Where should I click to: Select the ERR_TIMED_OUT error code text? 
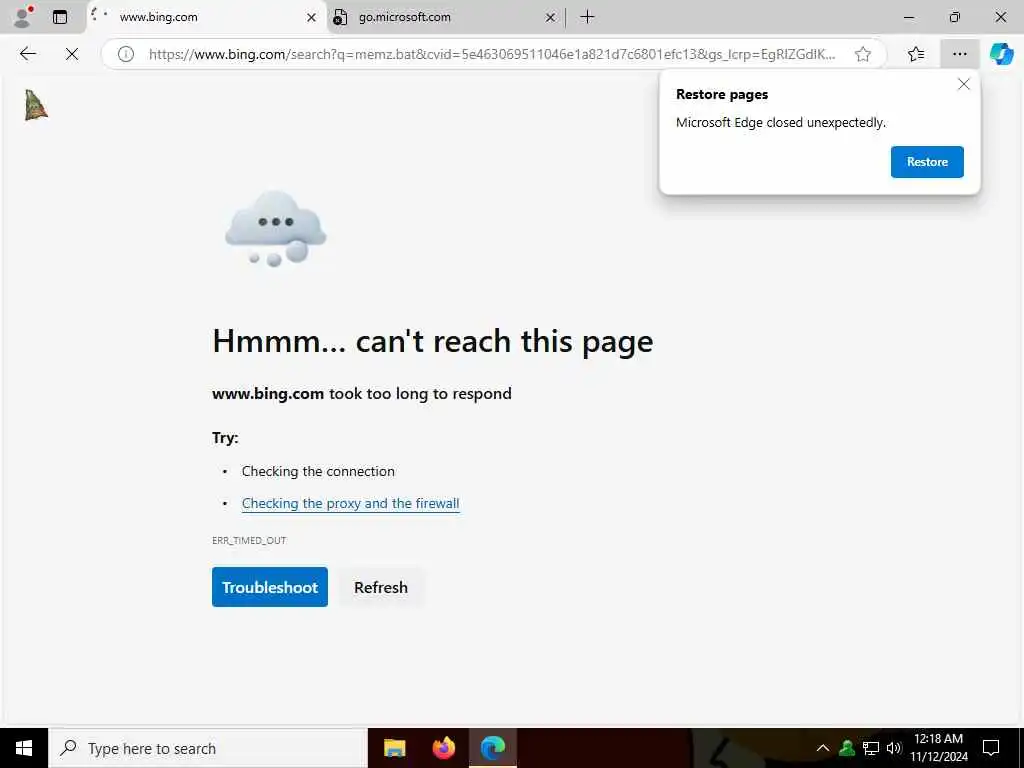point(249,540)
